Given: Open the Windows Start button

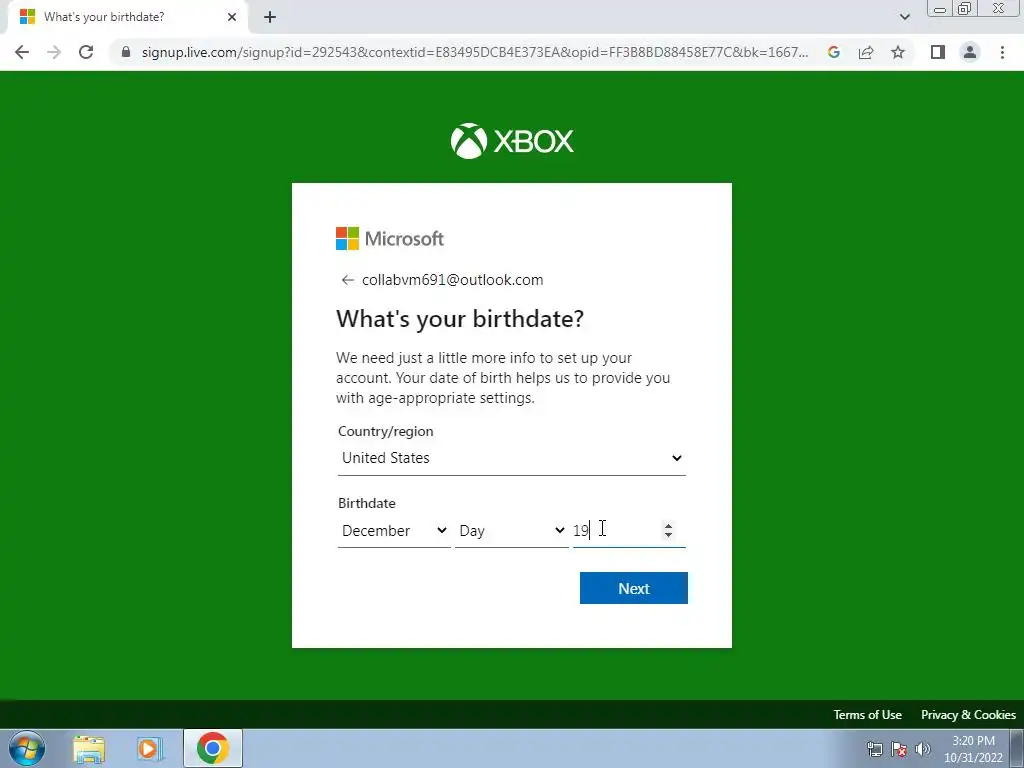Looking at the screenshot, I should pos(27,748).
